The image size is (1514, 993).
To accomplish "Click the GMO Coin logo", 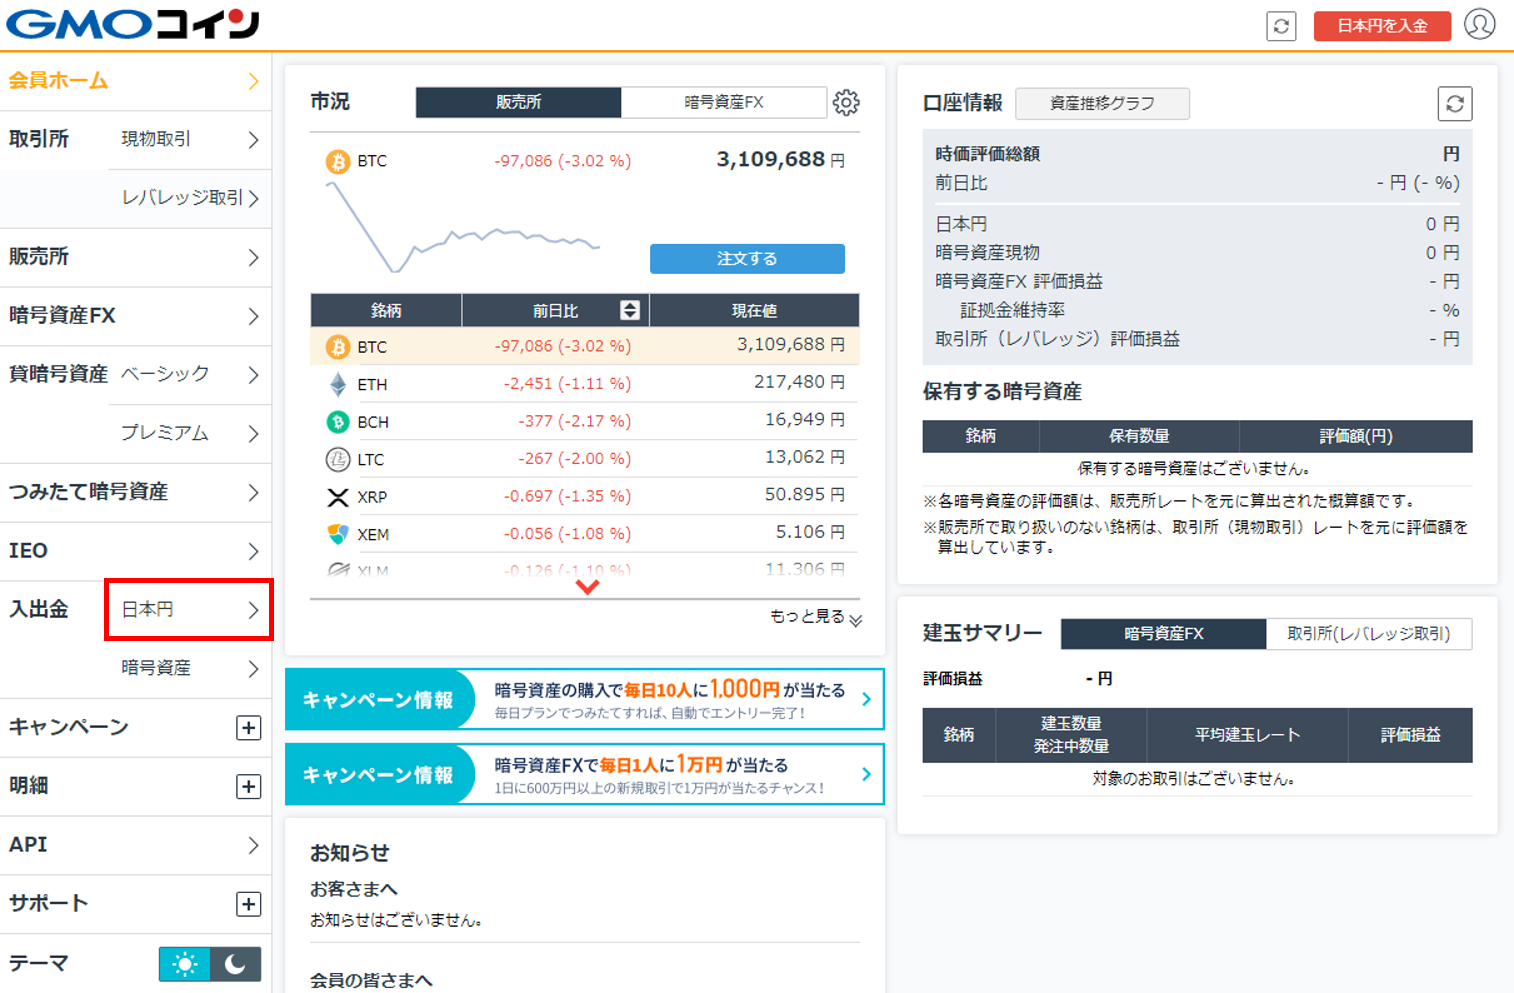I will click(x=130, y=25).
